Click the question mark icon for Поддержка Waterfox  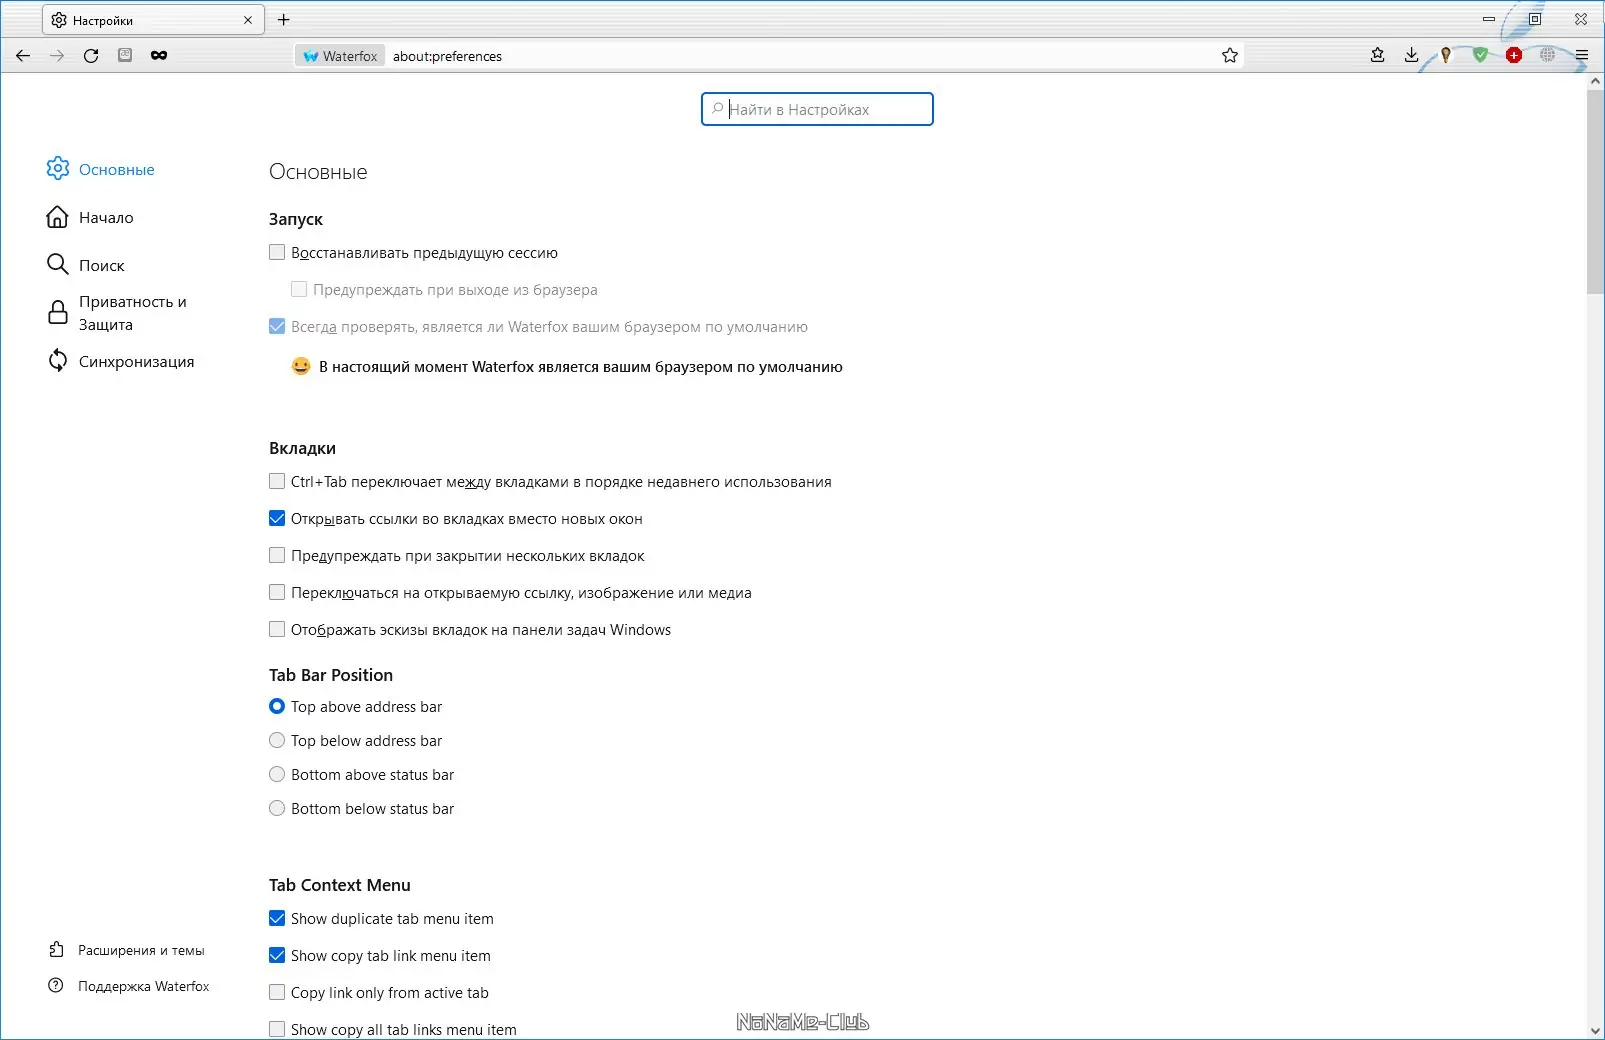[56, 986]
